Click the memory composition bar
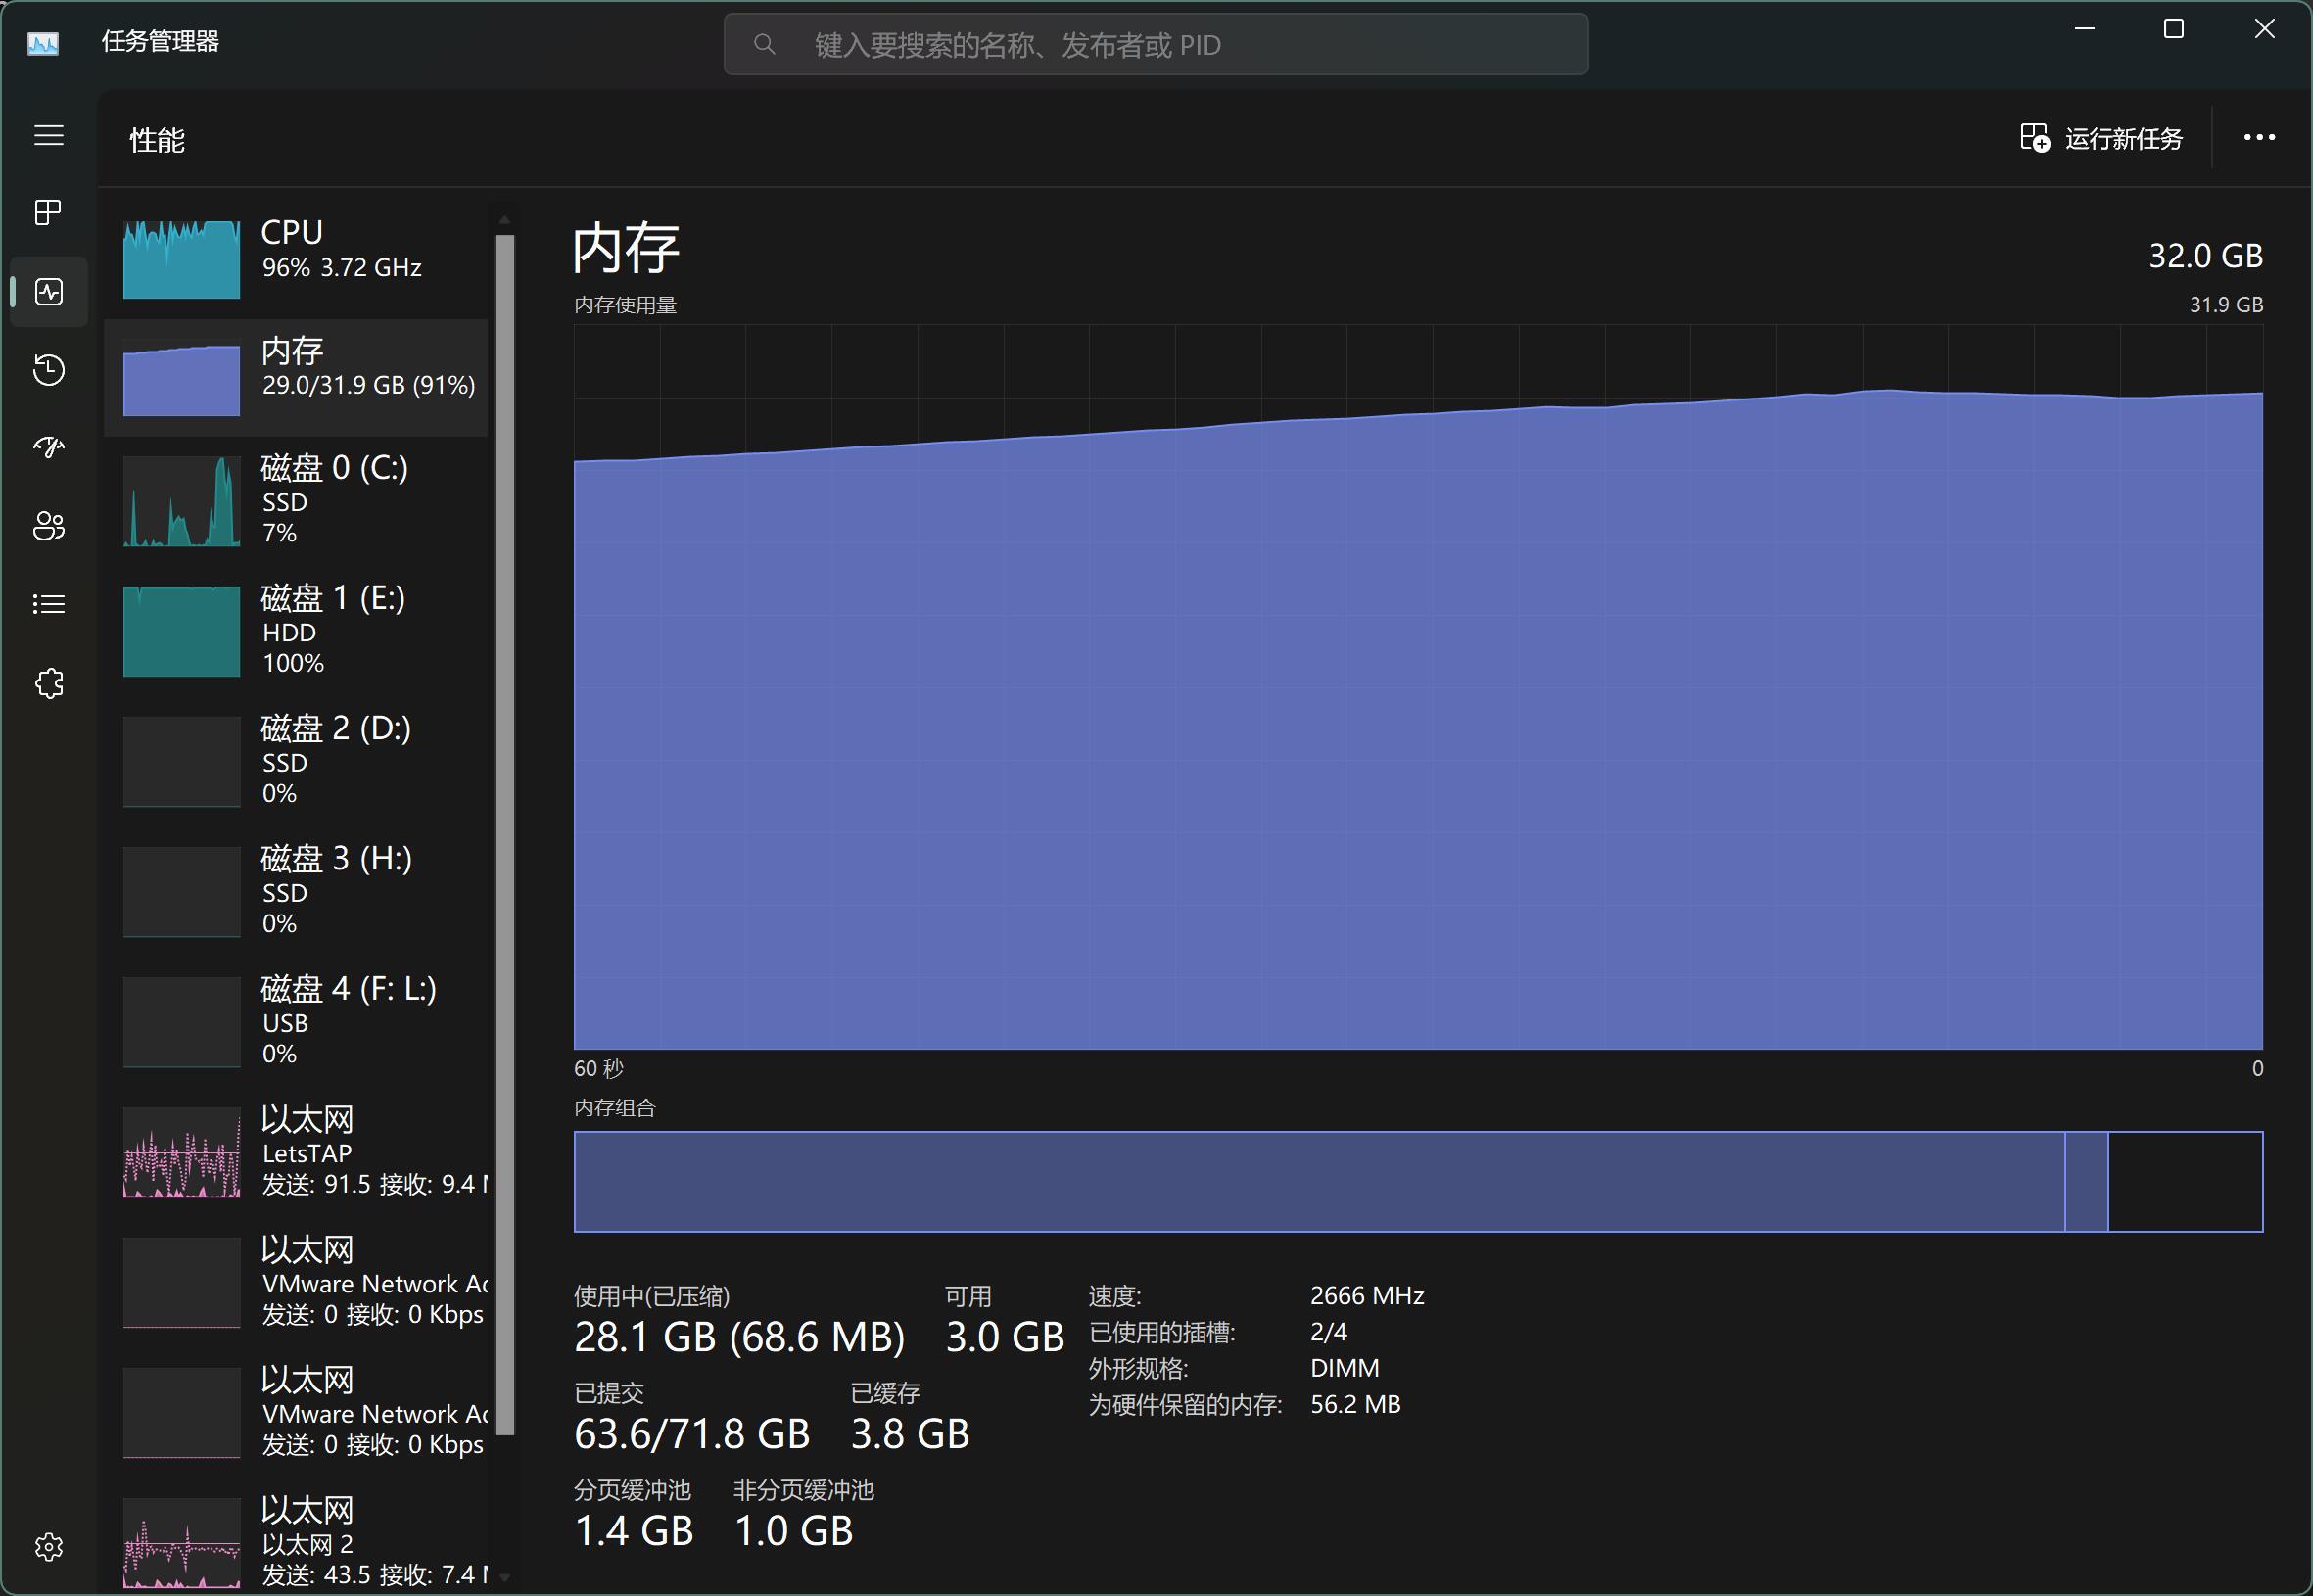The image size is (2313, 1596). coord(1417,1181)
